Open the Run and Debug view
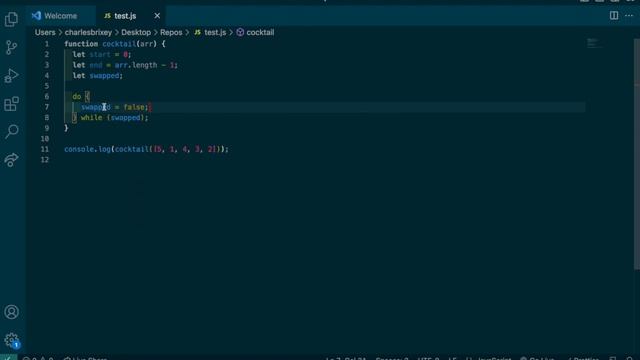The height and width of the screenshot is (360, 640). [x=11, y=76]
